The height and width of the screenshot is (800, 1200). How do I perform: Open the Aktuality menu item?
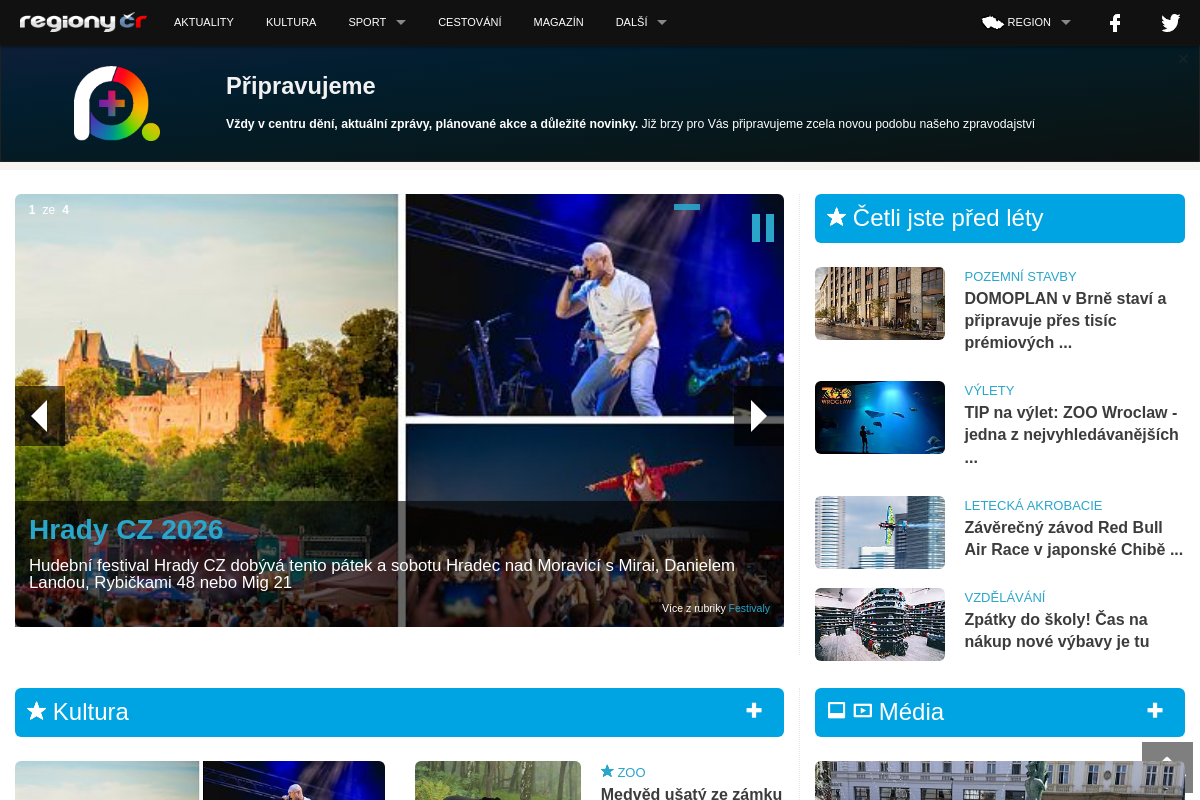204,22
